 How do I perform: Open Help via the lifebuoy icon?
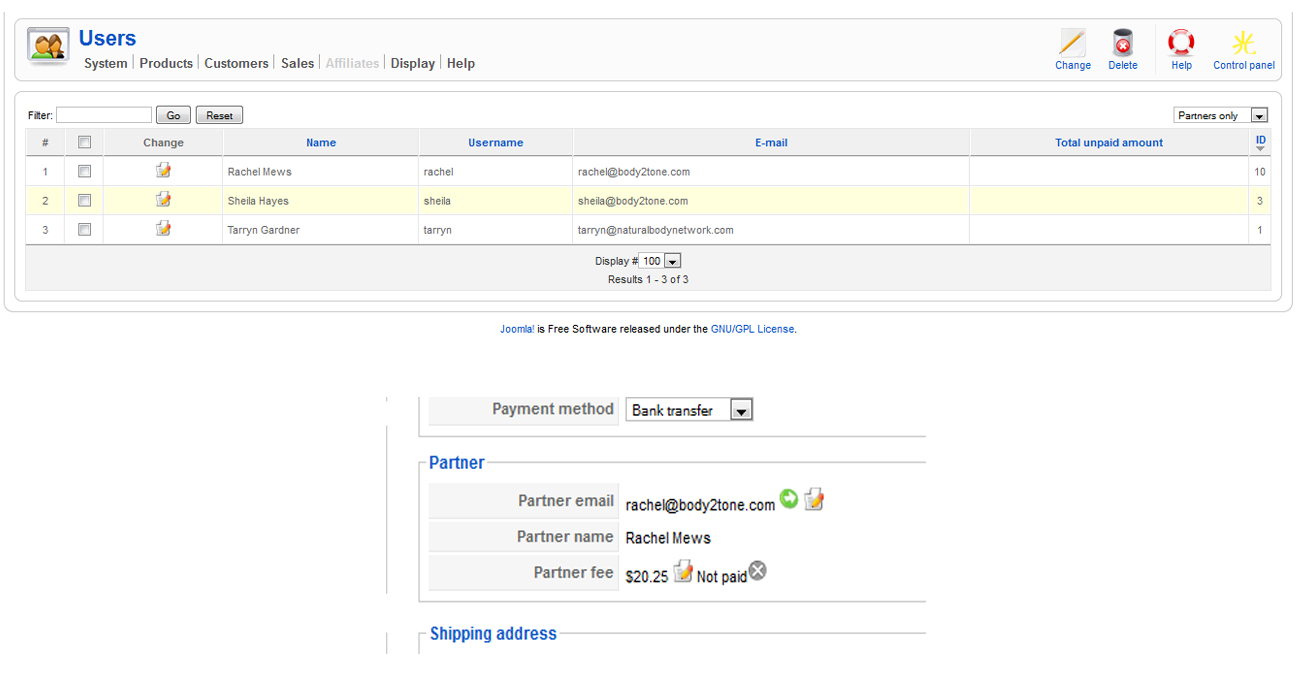(1181, 44)
